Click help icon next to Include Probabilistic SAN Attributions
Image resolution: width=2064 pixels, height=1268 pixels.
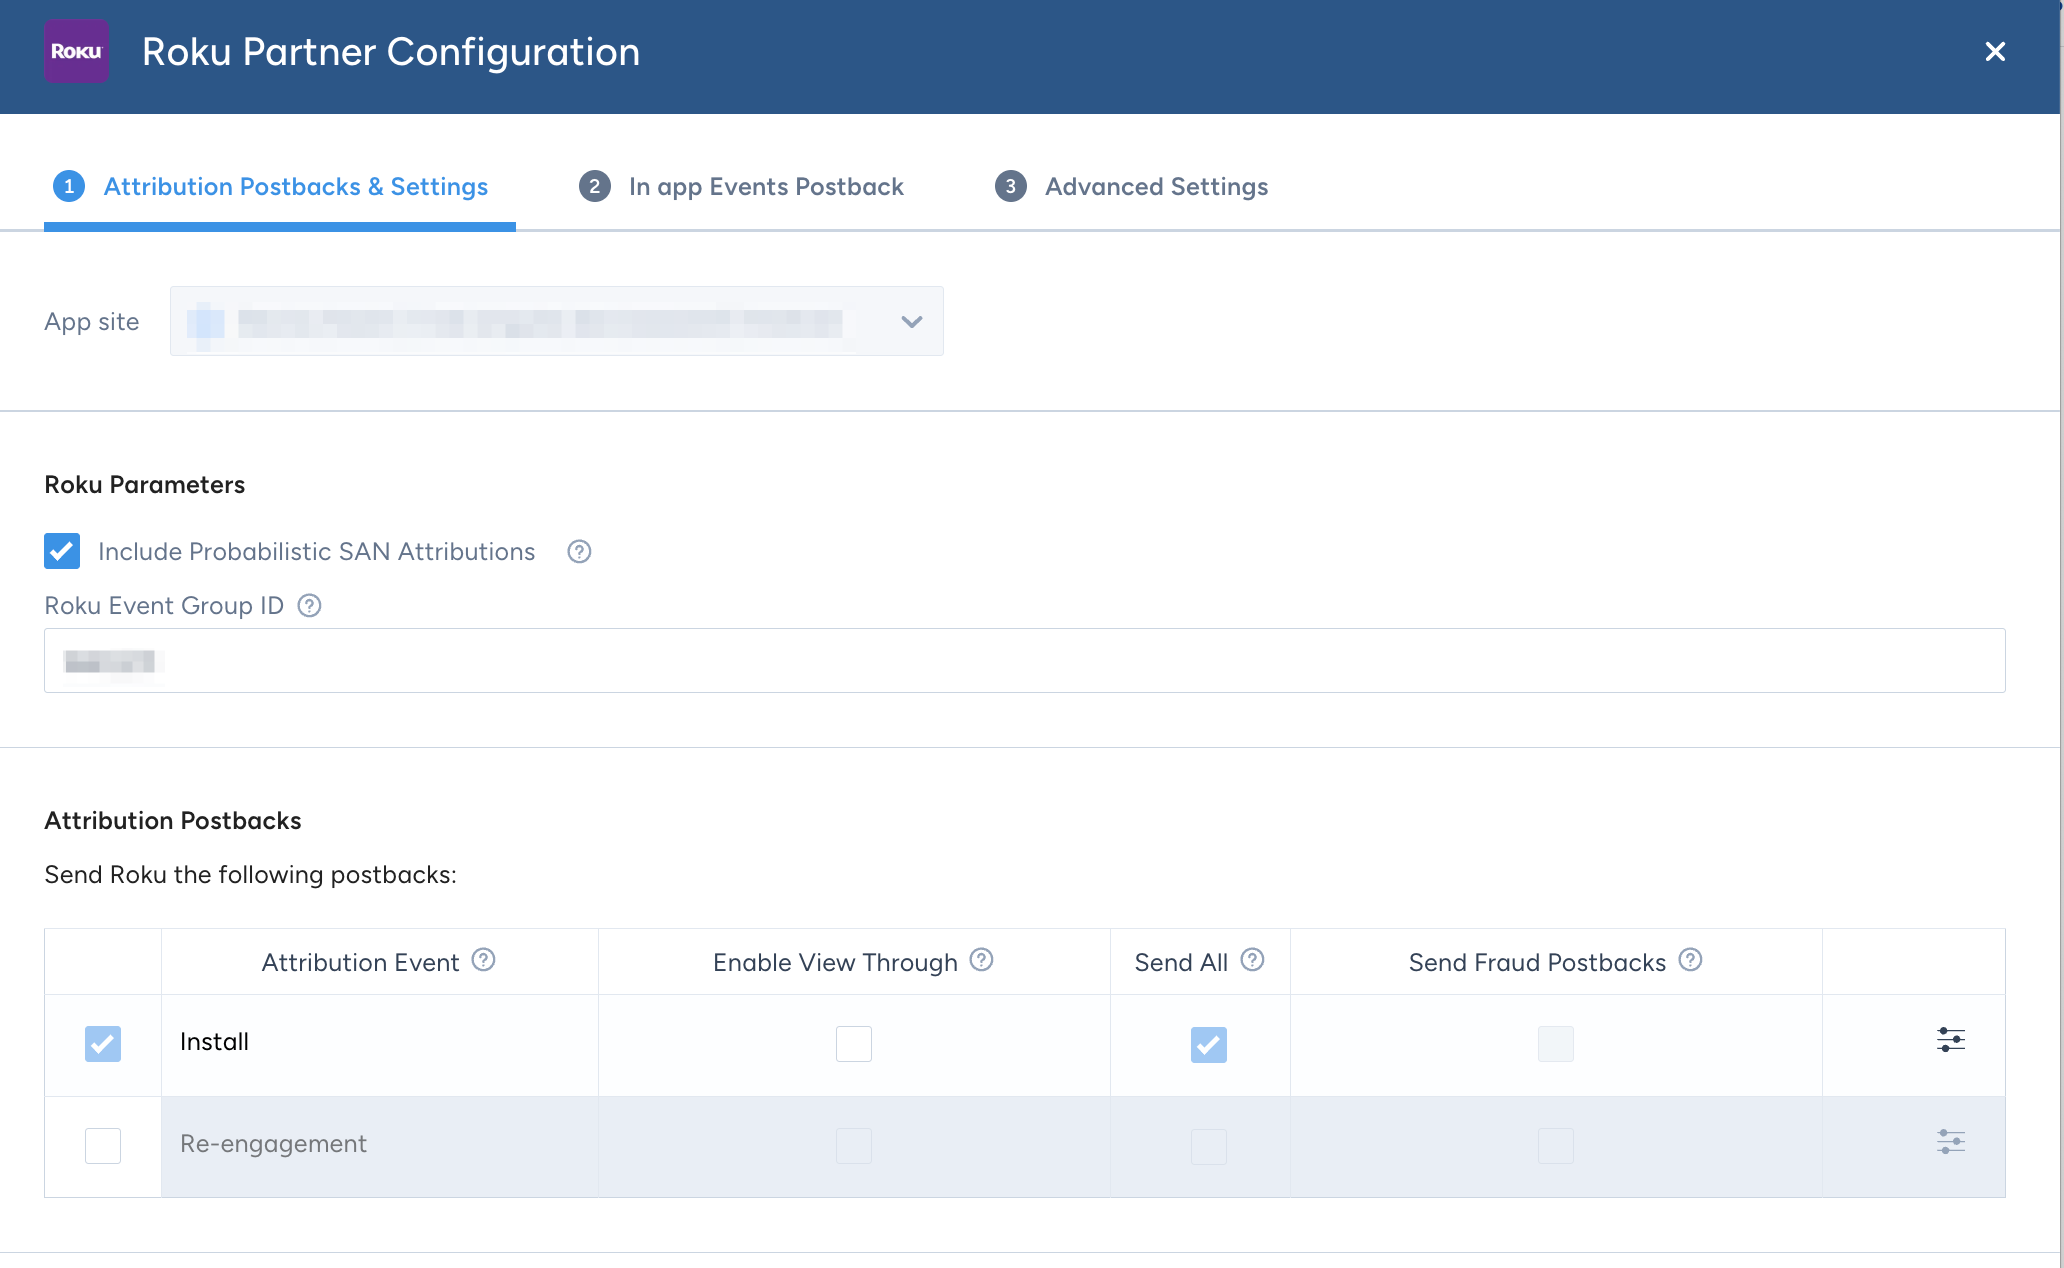click(x=579, y=551)
